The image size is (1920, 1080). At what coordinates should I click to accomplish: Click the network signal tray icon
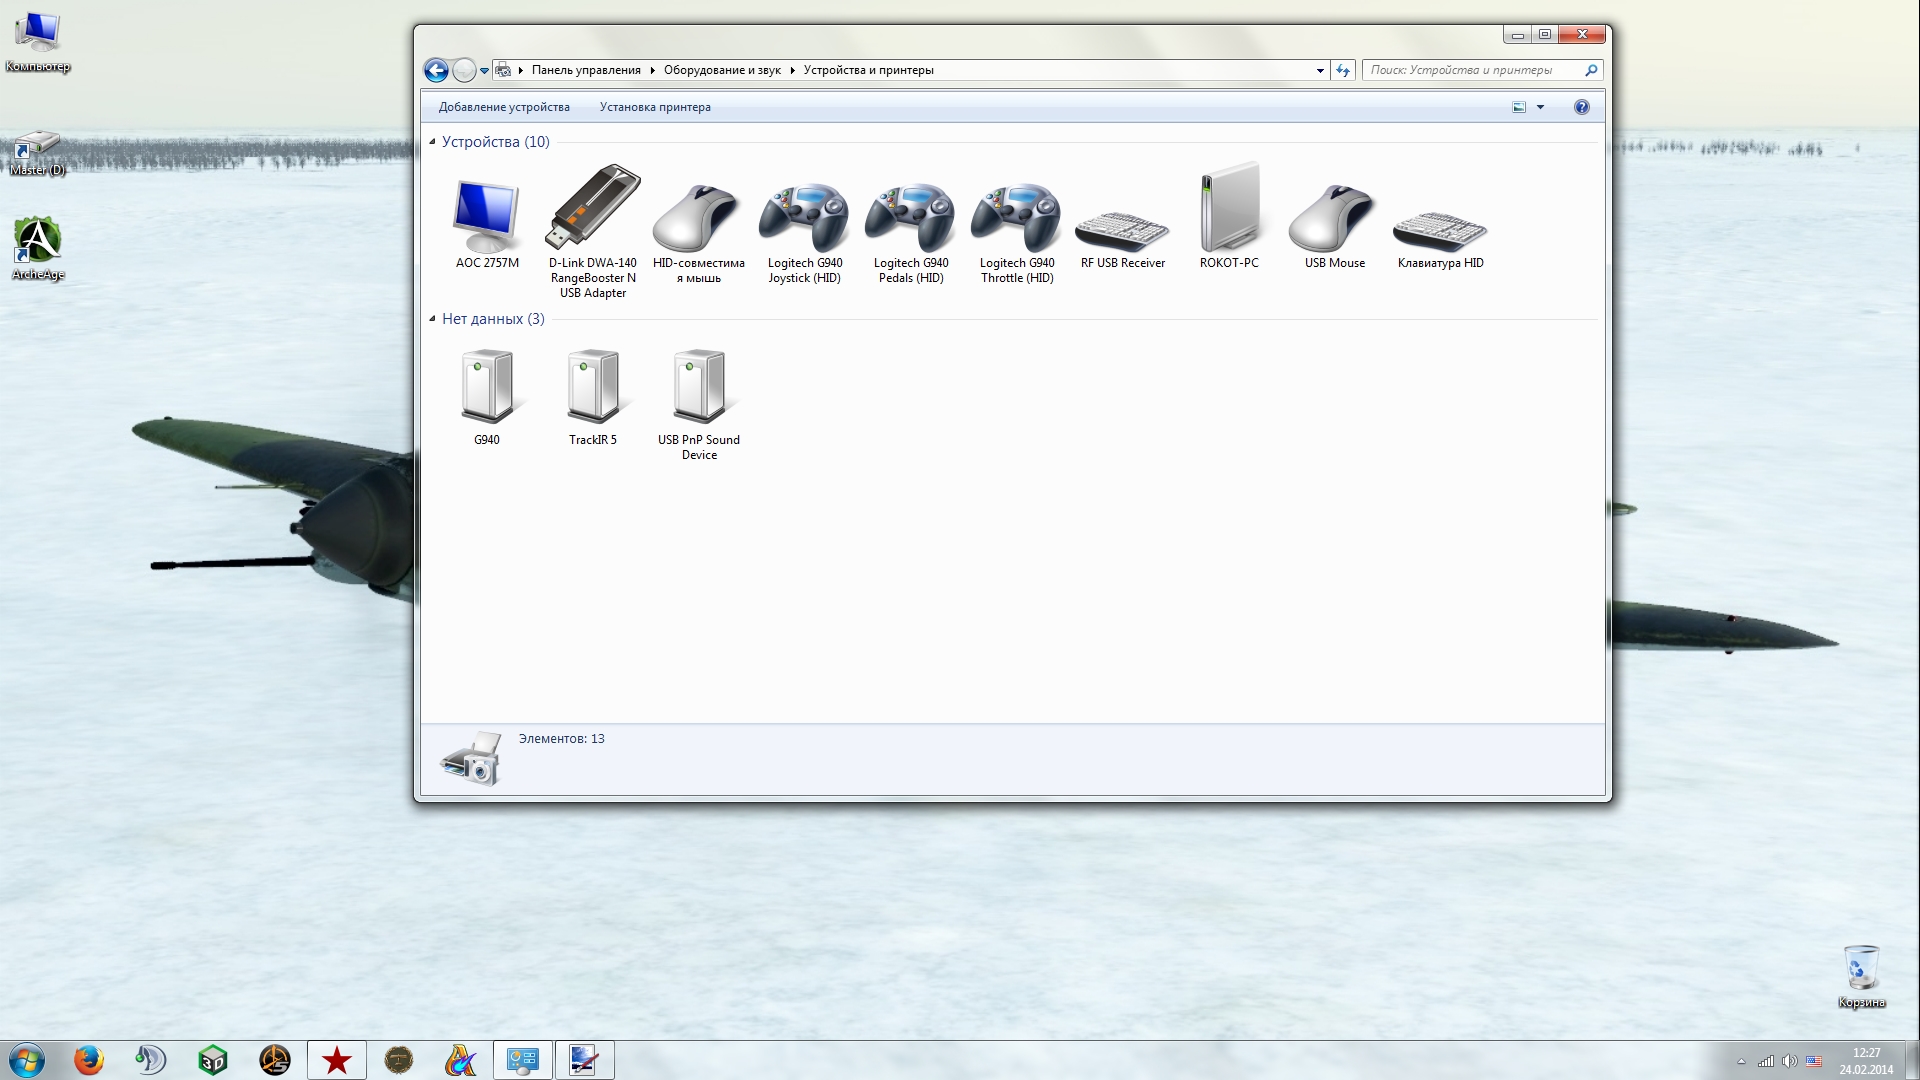[x=1766, y=1061]
